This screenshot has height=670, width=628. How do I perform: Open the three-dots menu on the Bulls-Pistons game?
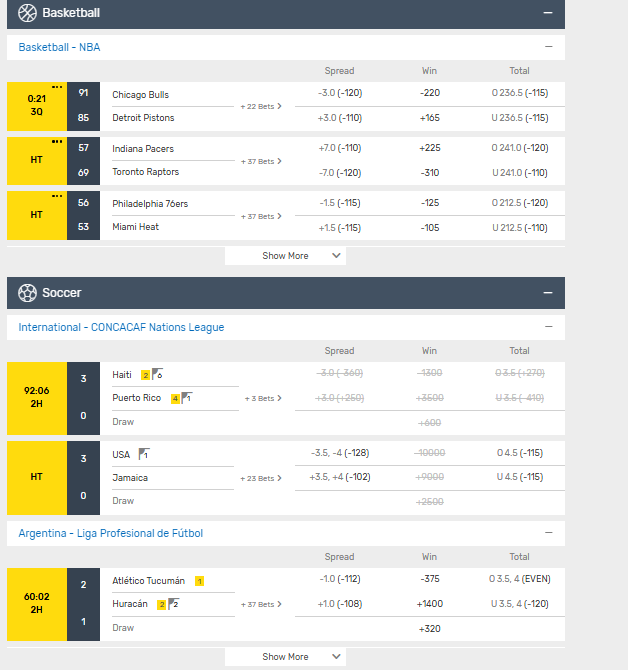(x=57, y=87)
